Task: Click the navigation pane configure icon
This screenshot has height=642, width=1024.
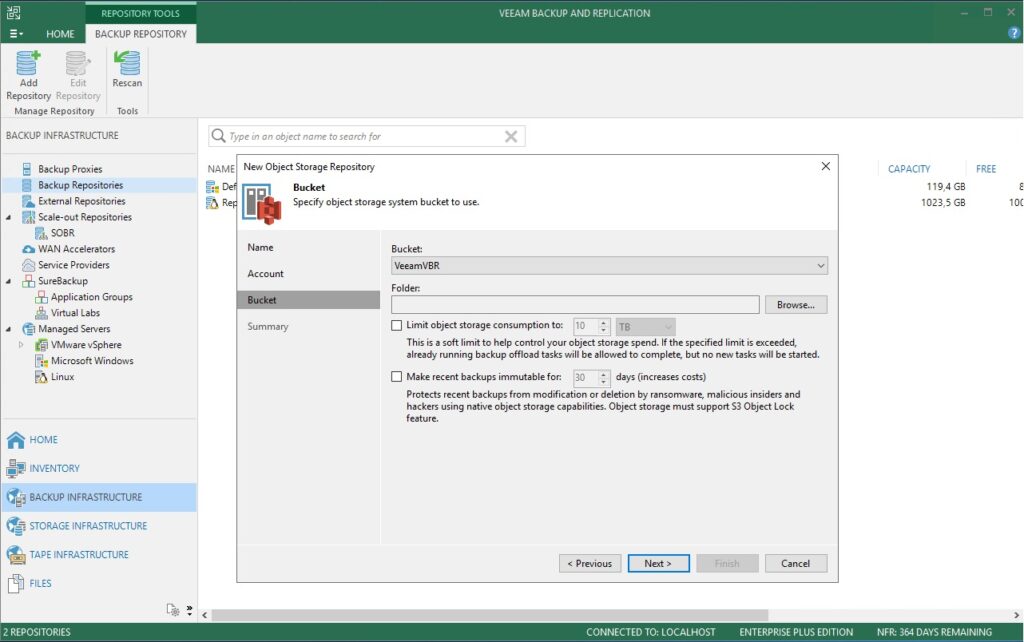Action: (172, 609)
